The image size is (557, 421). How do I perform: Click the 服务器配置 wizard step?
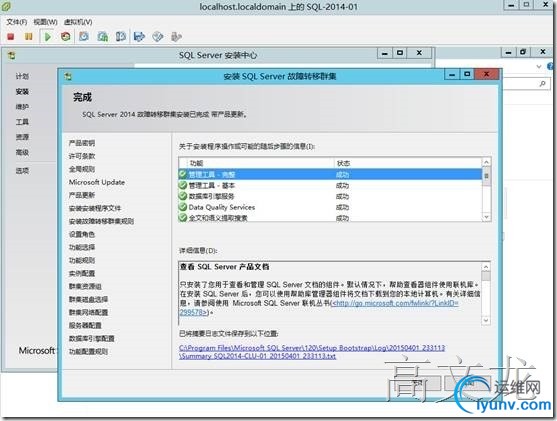(85, 325)
